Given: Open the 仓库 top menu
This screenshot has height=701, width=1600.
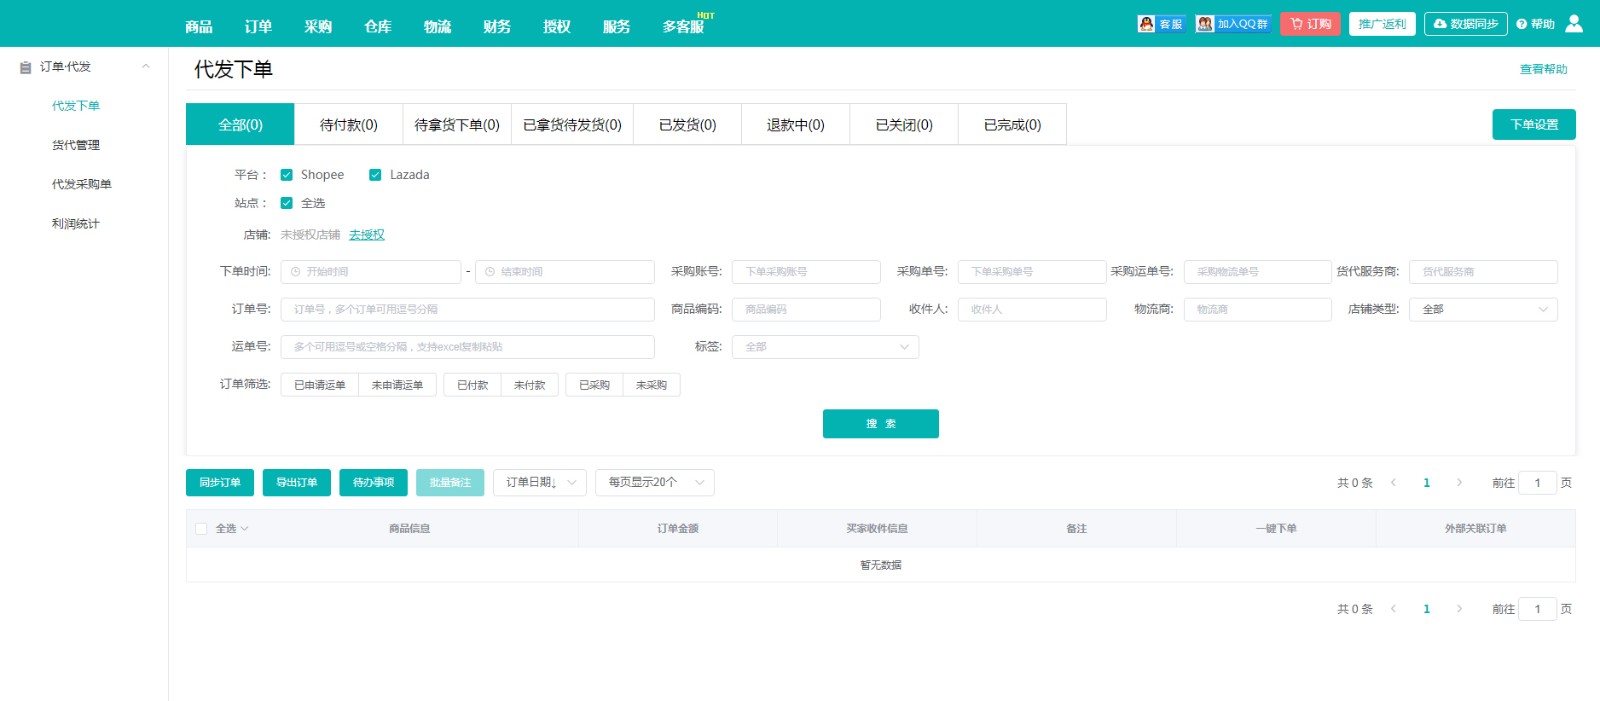Looking at the screenshot, I should pos(378,26).
